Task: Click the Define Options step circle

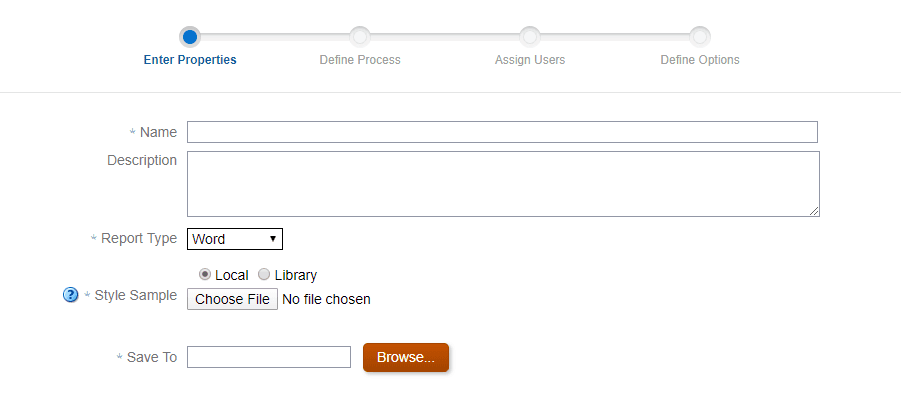Action: coord(700,37)
